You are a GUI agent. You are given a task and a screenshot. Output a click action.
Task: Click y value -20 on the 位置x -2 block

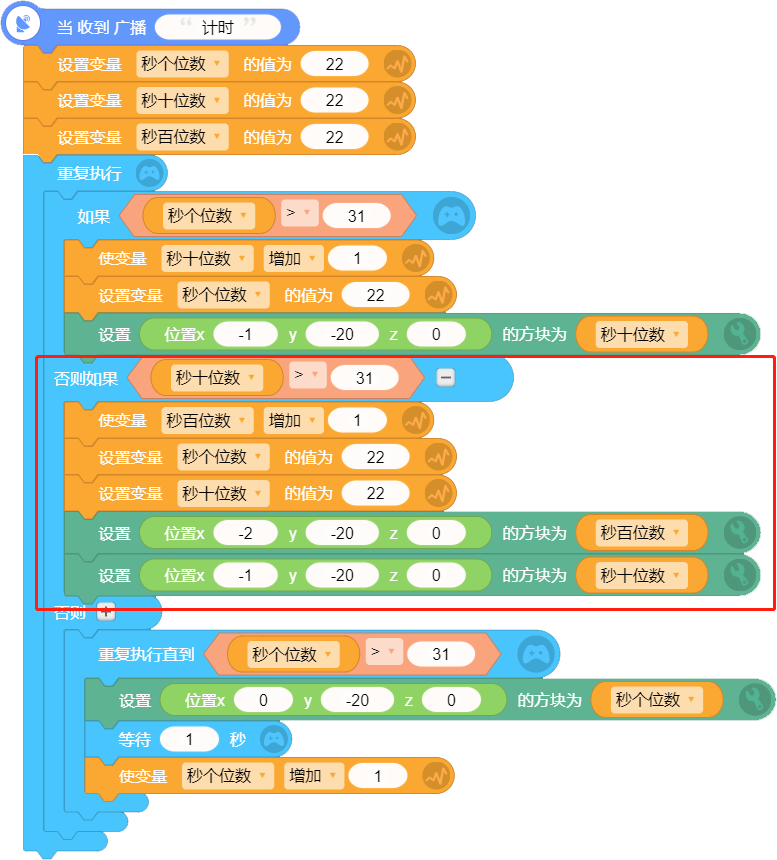[342, 533]
